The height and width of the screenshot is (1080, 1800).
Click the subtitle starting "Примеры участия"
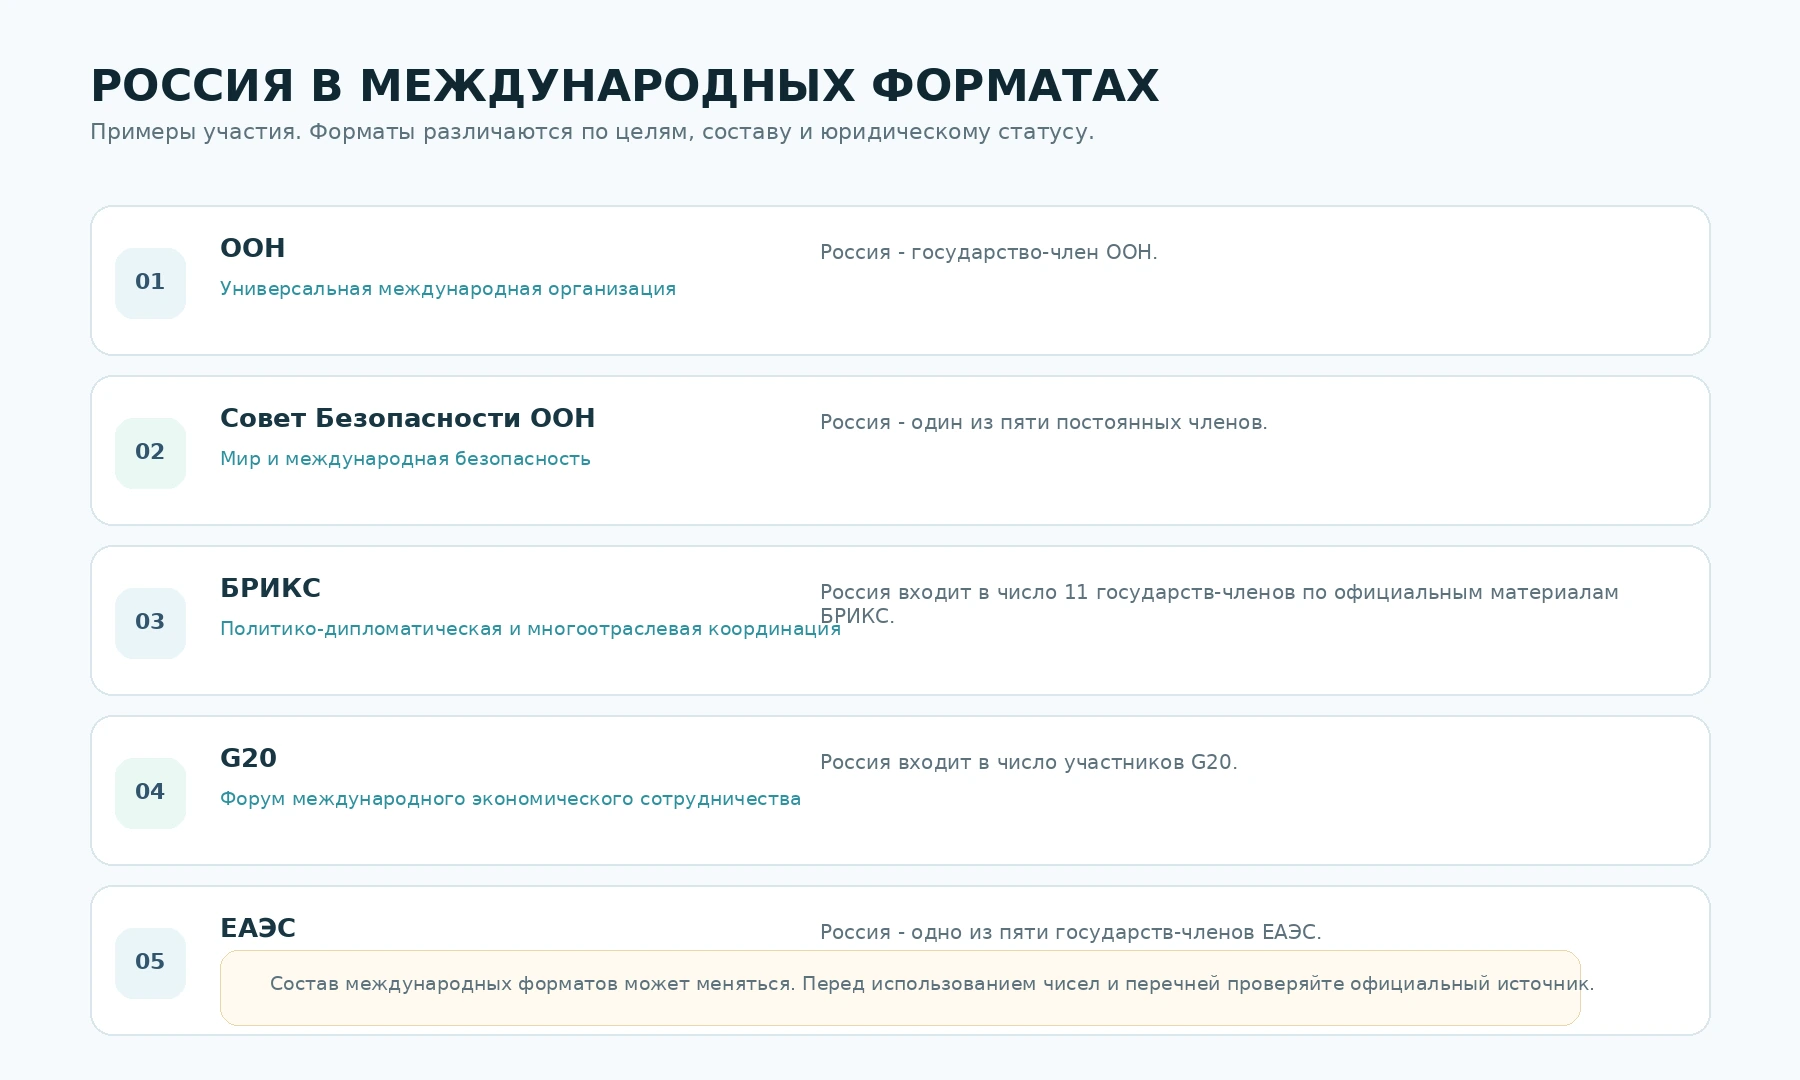click(x=592, y=132)
